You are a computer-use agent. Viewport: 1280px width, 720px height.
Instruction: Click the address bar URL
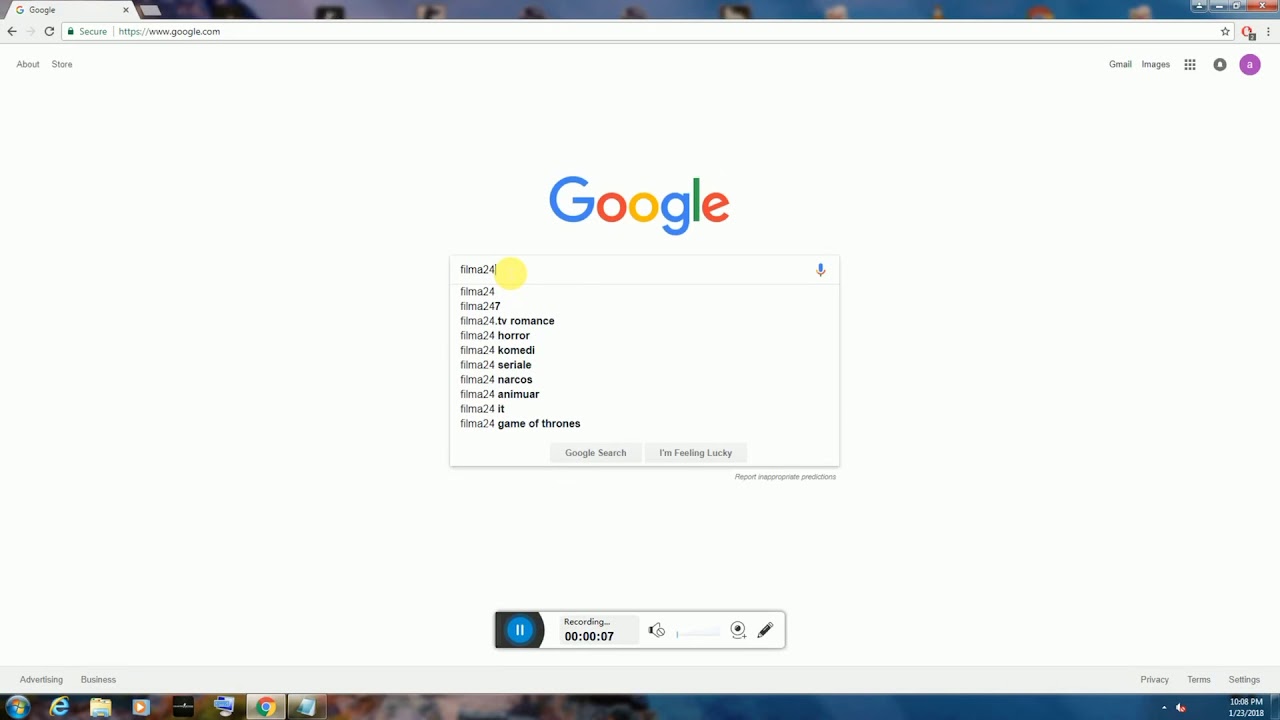(169, 31)
